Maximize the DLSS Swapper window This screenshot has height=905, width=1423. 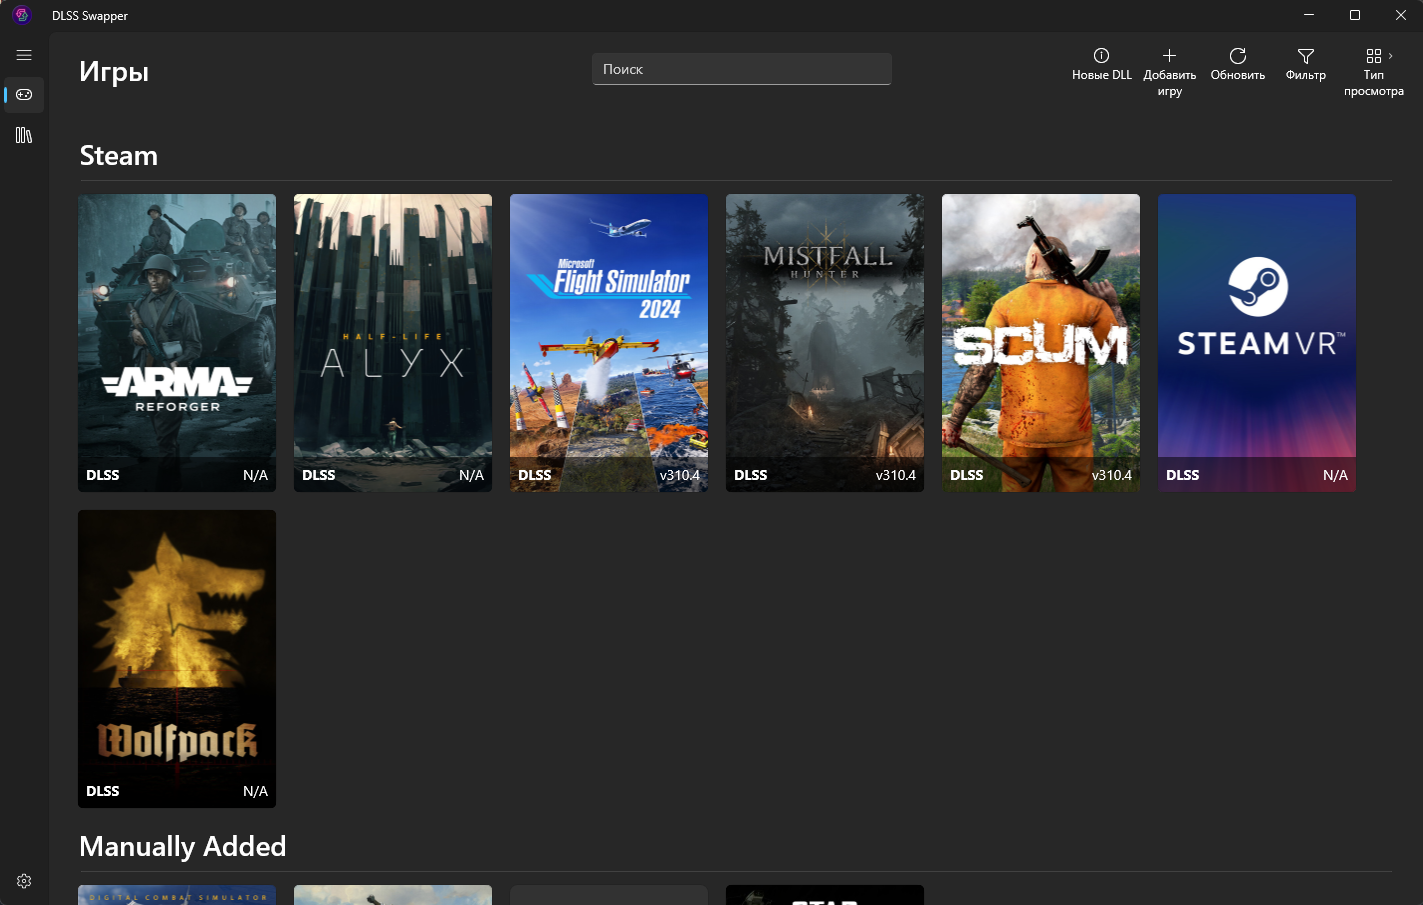point(1355,15)
